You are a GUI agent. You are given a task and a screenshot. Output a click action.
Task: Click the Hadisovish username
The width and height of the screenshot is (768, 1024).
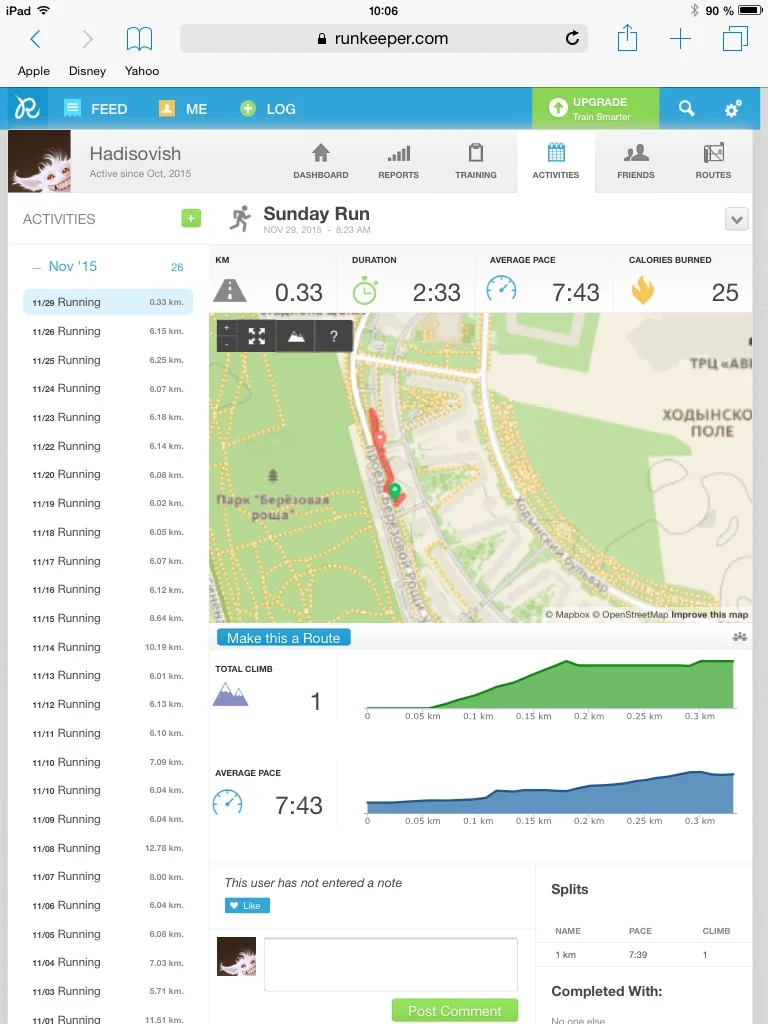pos(135,153)
